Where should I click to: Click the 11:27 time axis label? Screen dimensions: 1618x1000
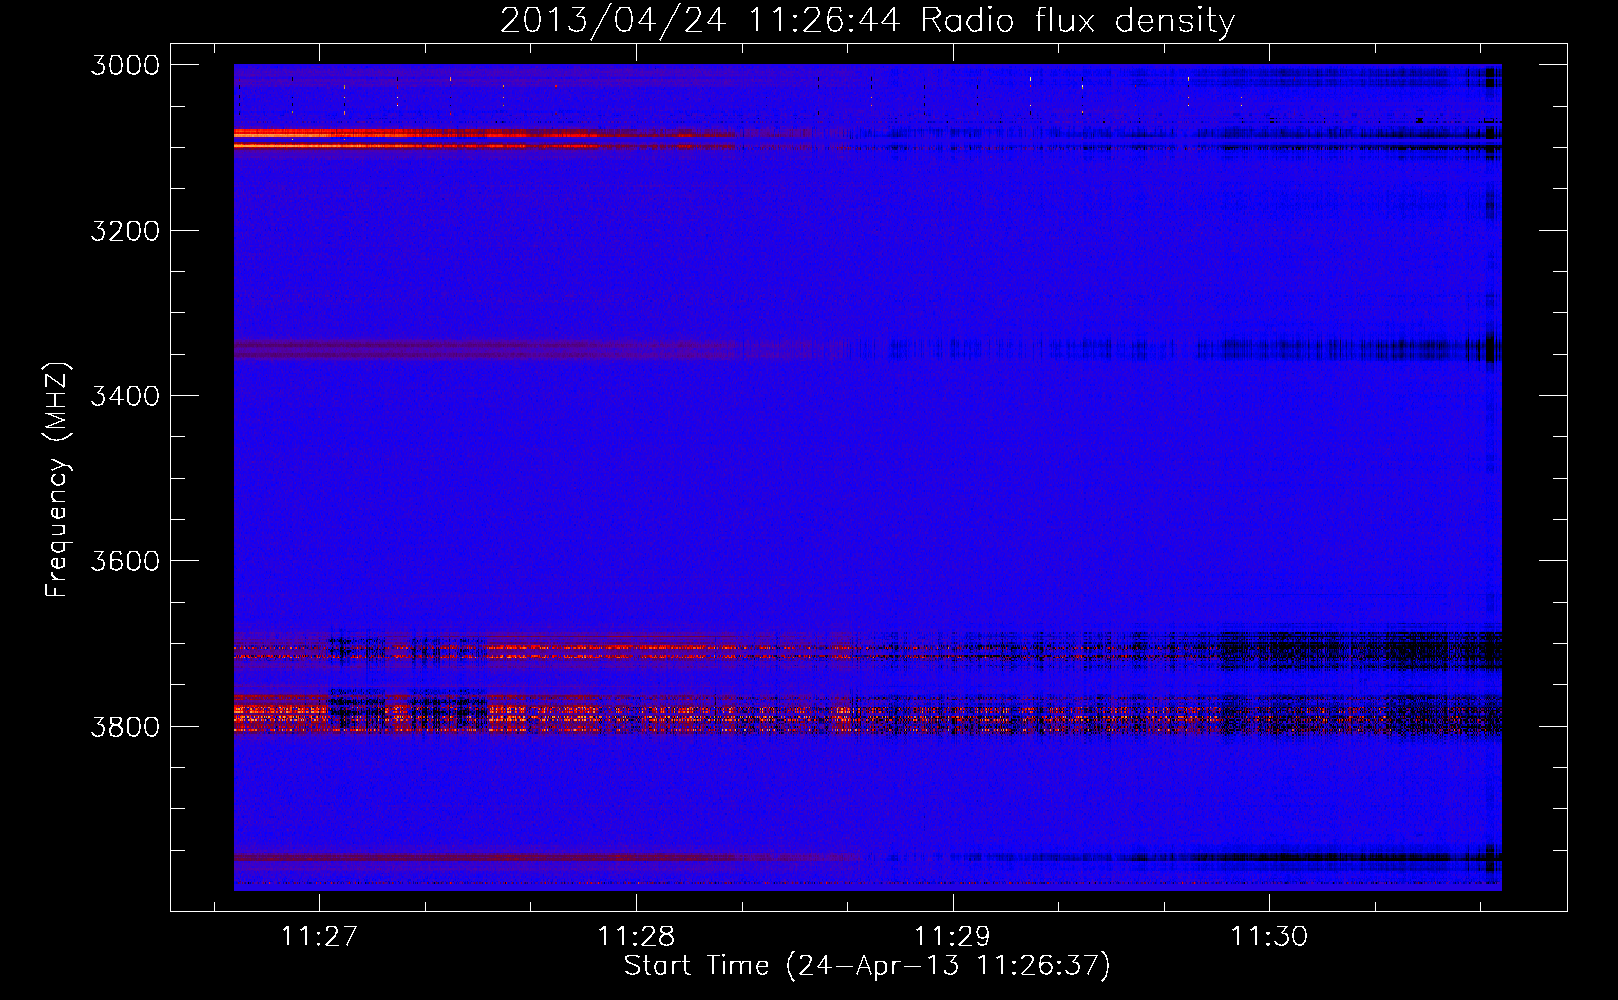tap(319, 936)
